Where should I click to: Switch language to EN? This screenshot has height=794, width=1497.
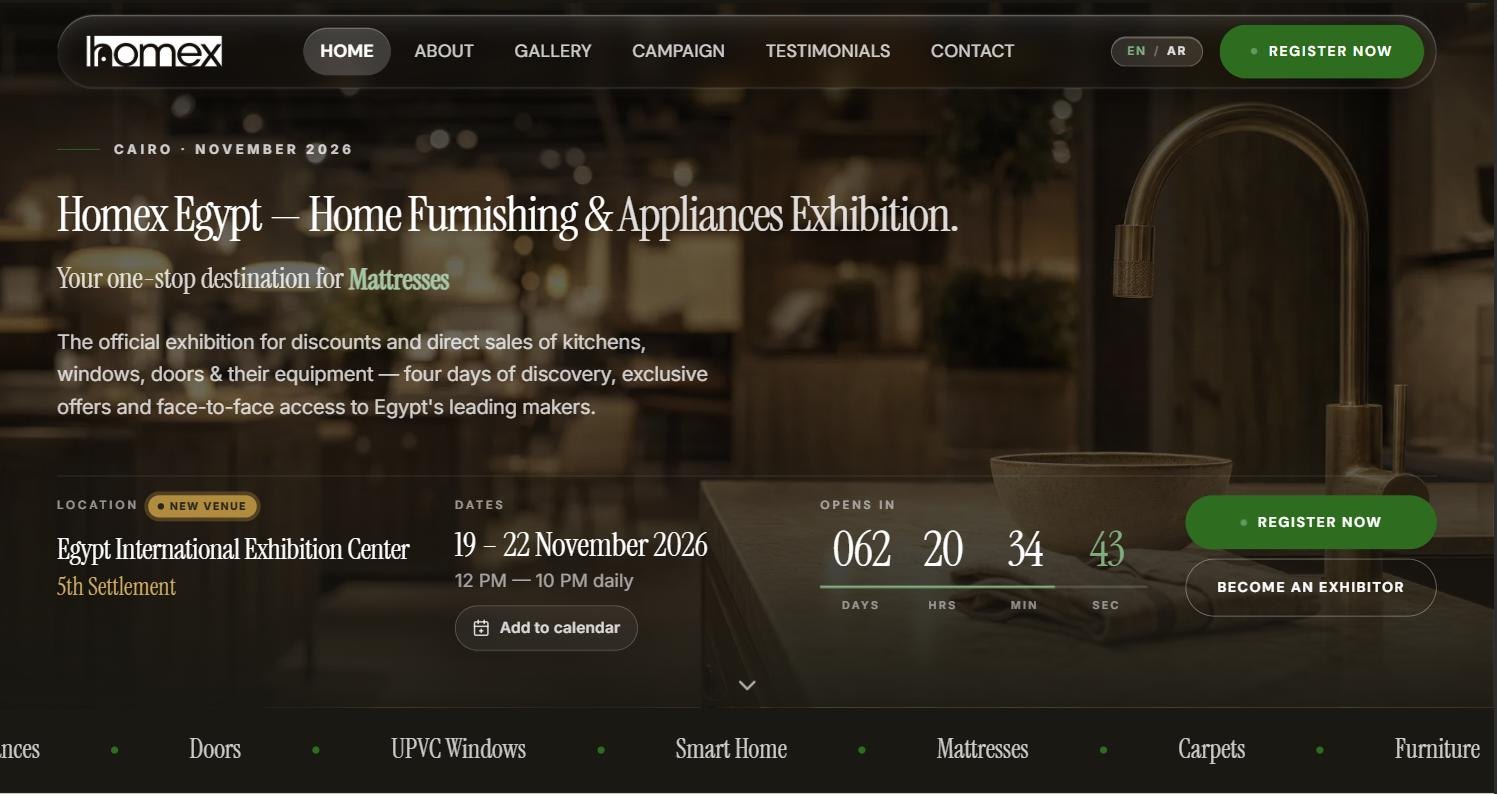[1136, 51]
